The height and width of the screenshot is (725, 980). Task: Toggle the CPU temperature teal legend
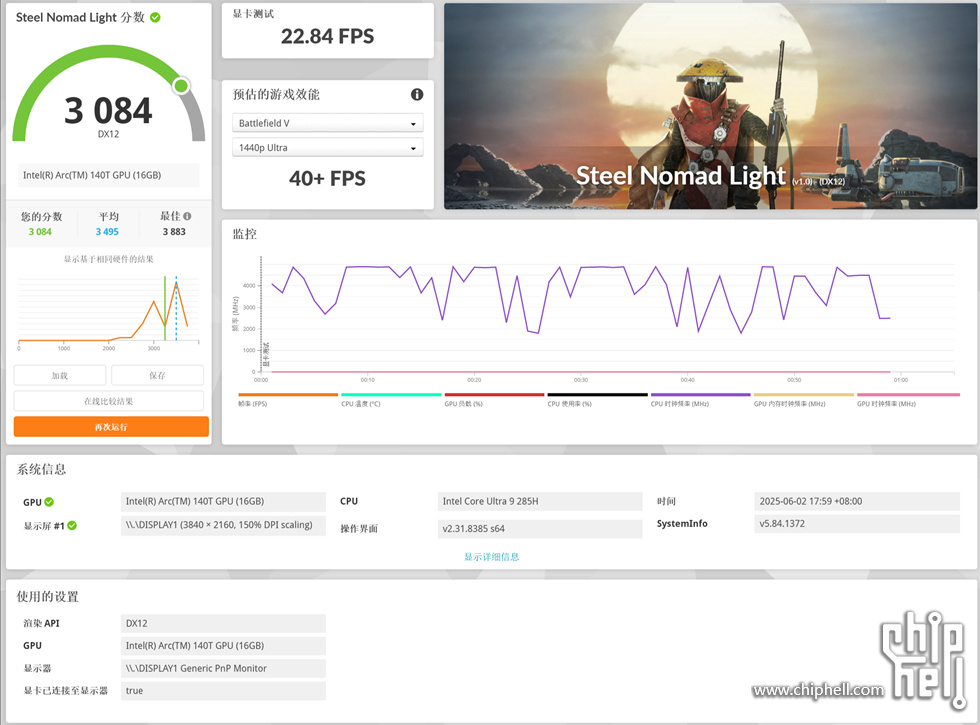tap(391, 399)
